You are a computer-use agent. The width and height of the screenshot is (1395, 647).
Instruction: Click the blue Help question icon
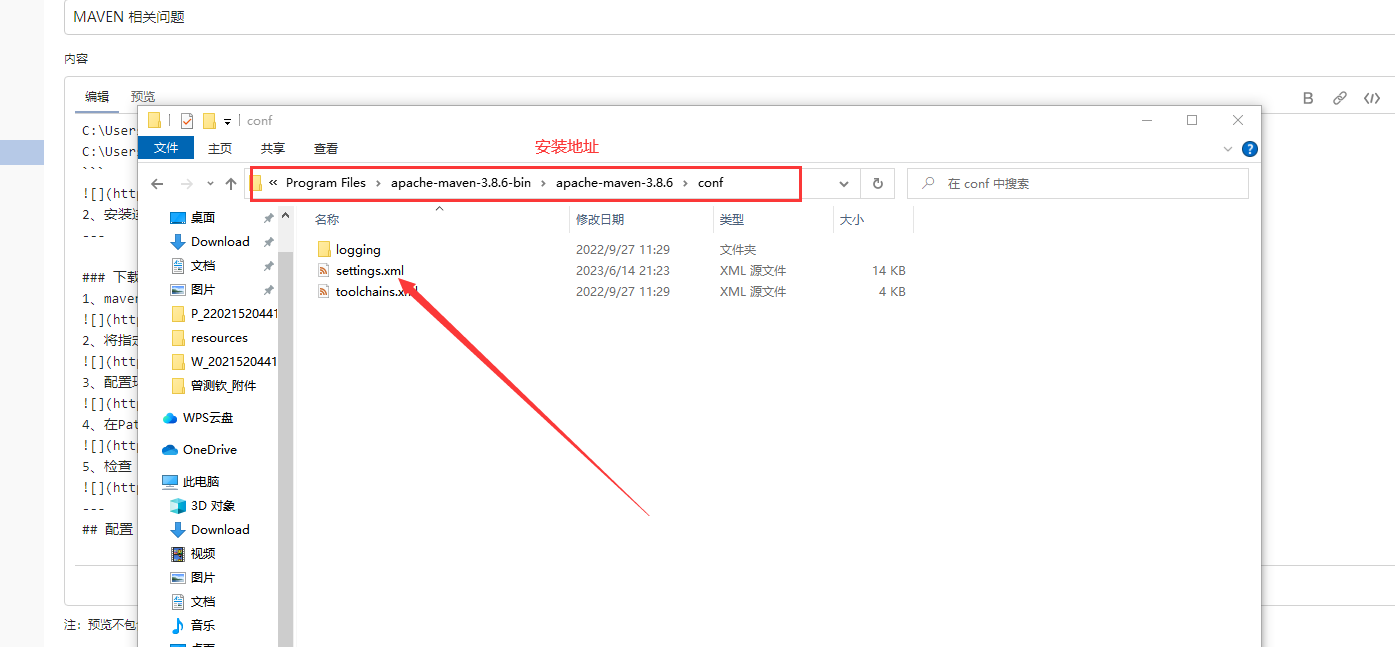coord(1249,149)
